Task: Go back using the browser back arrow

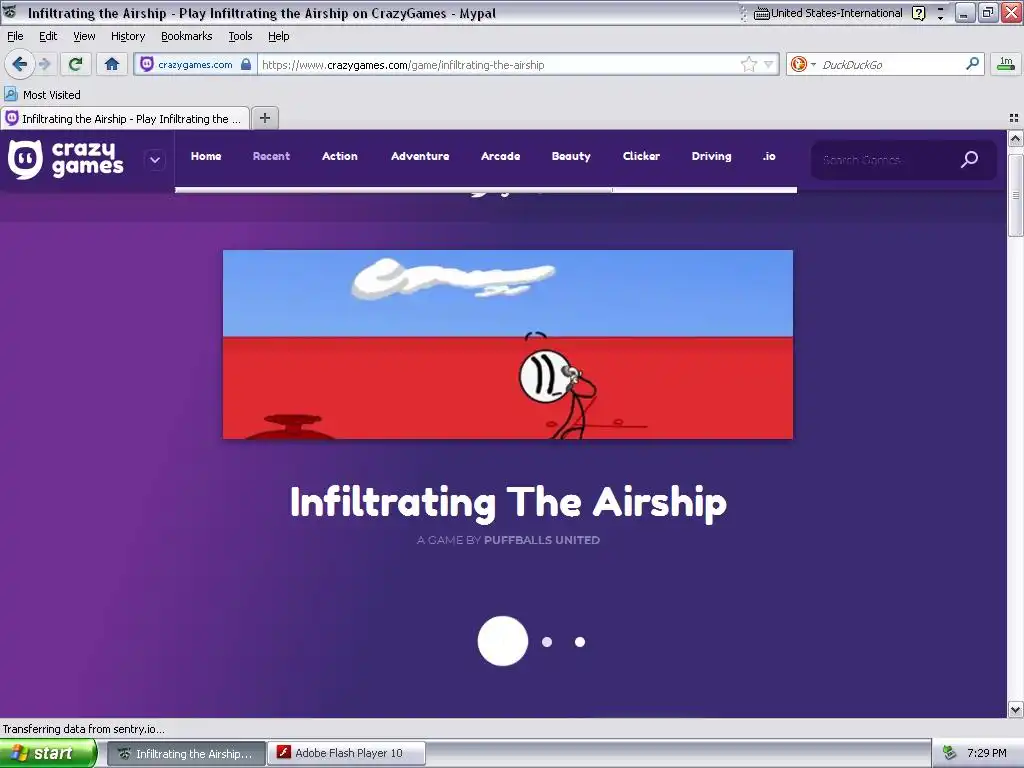Action: (x=19, y=64)
